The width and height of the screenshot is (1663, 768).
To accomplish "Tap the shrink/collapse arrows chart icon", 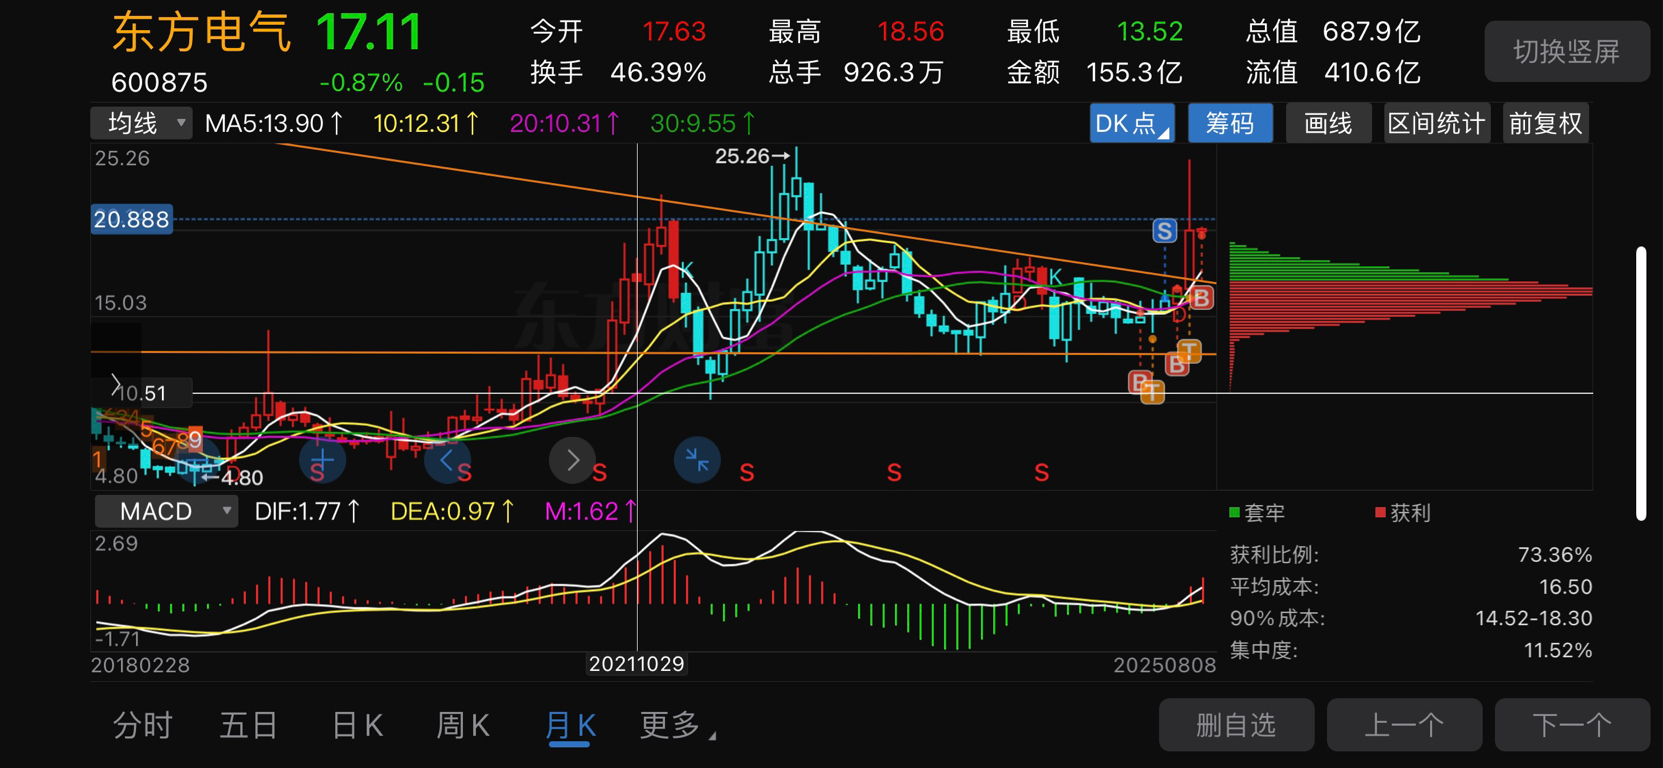I will point(697,460).
